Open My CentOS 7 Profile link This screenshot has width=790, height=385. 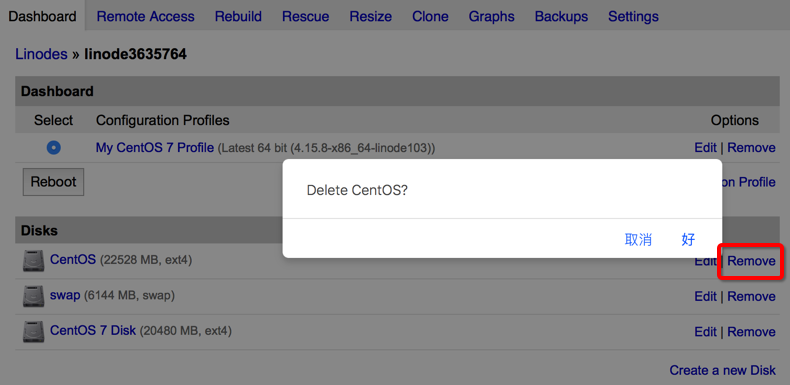(x=155, y=148)
